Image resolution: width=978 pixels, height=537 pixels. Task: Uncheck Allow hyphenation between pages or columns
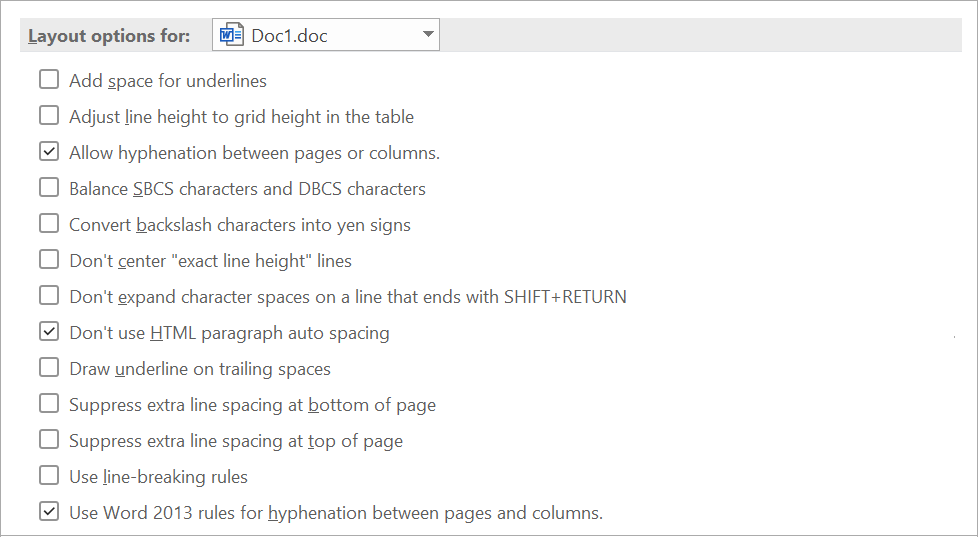tap(49, 152)
